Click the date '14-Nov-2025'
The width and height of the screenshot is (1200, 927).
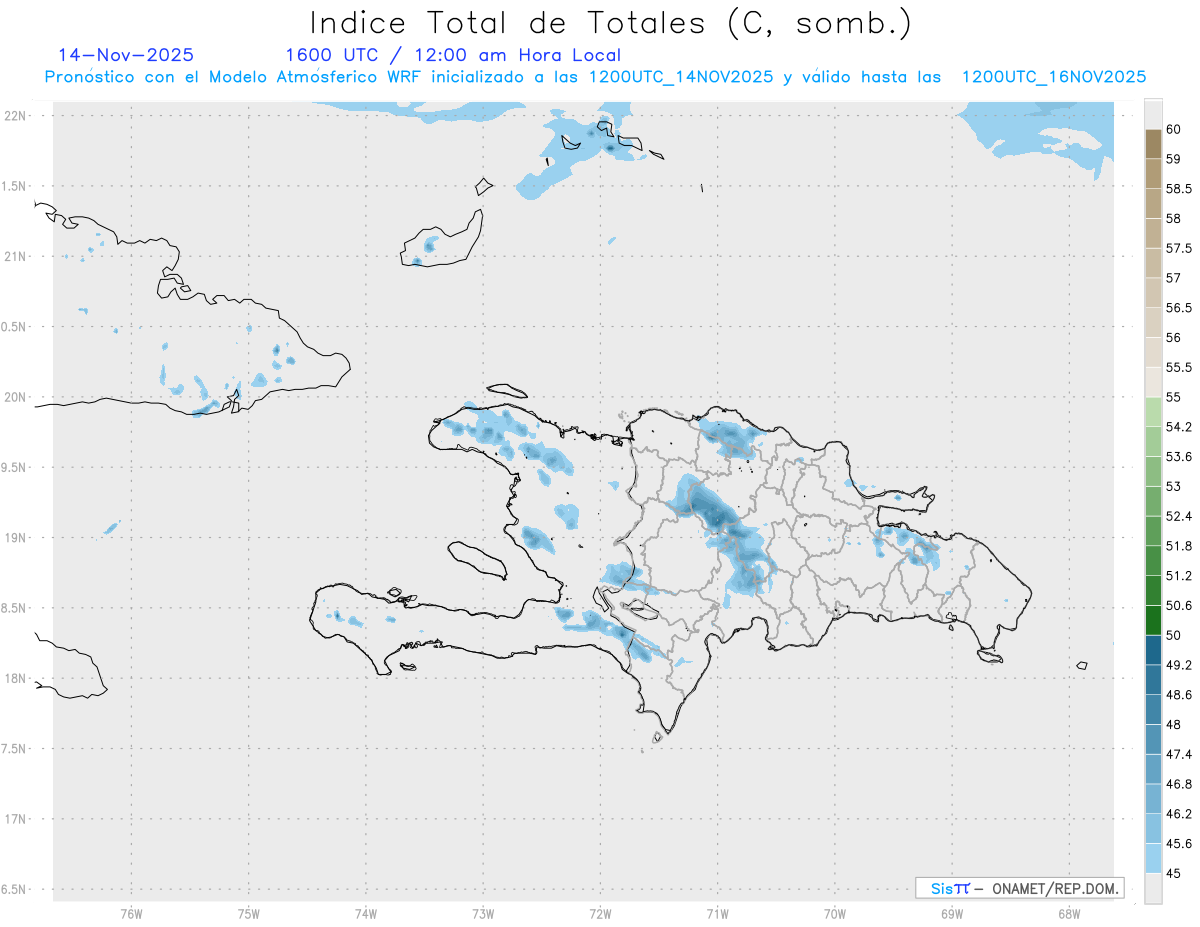pos(127,55)
